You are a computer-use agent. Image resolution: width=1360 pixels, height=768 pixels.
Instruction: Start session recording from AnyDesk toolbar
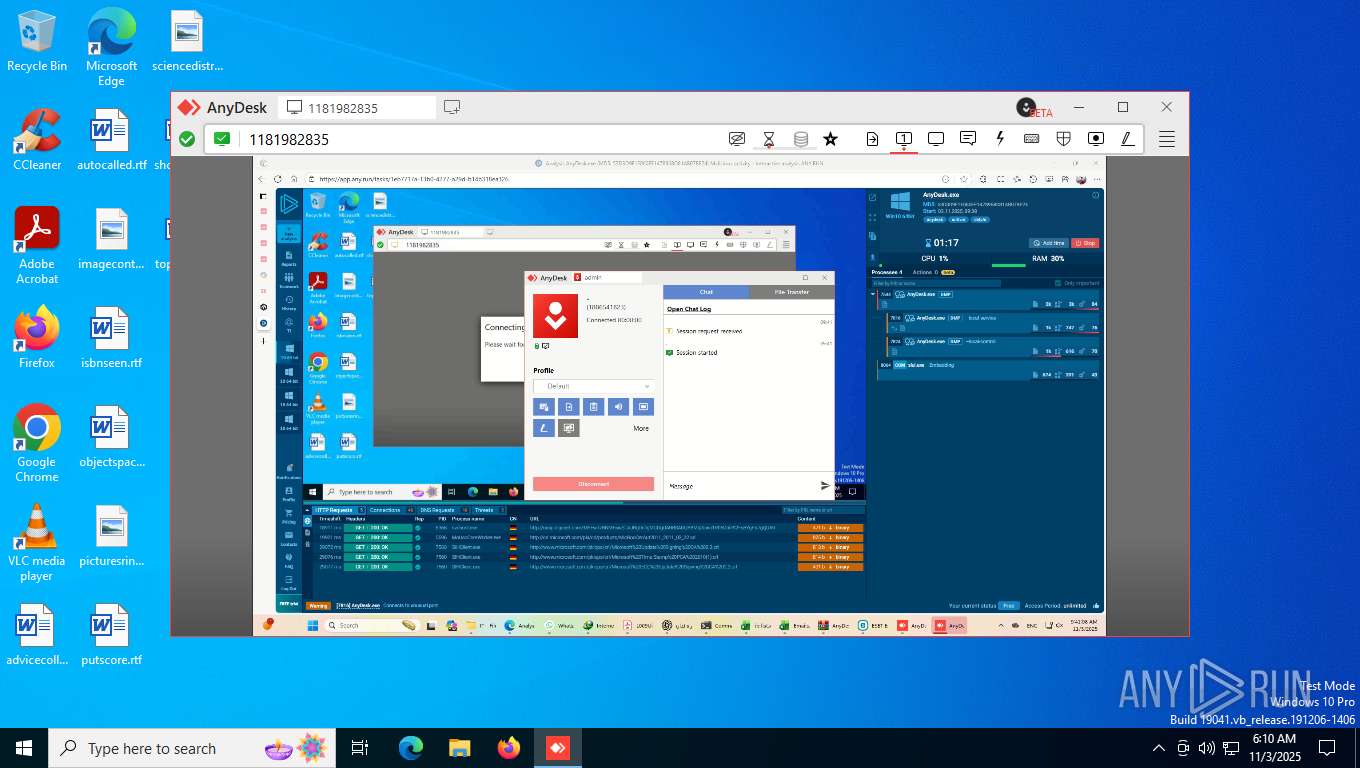pos(1096,139)
